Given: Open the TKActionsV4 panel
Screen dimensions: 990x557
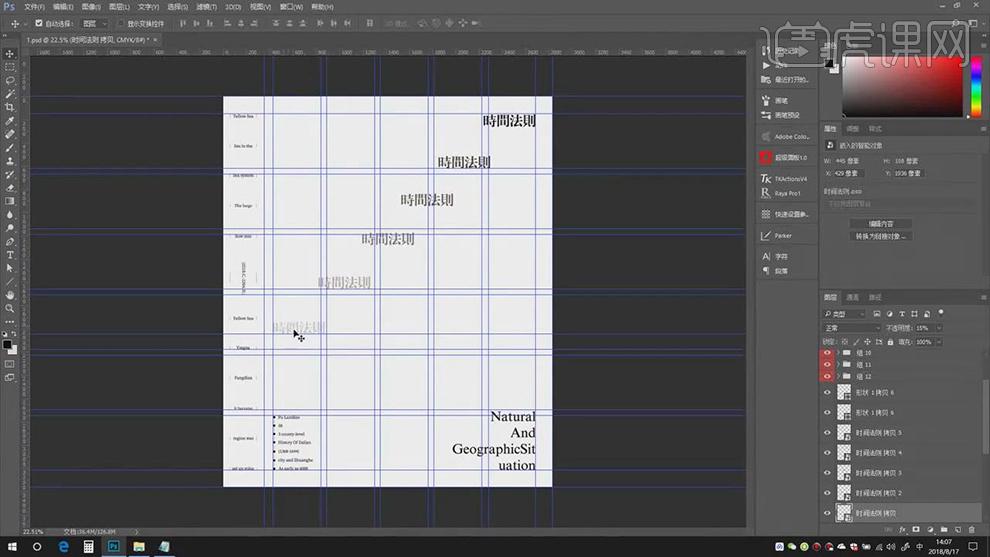Looking at the screenshot, I should 784,179.
